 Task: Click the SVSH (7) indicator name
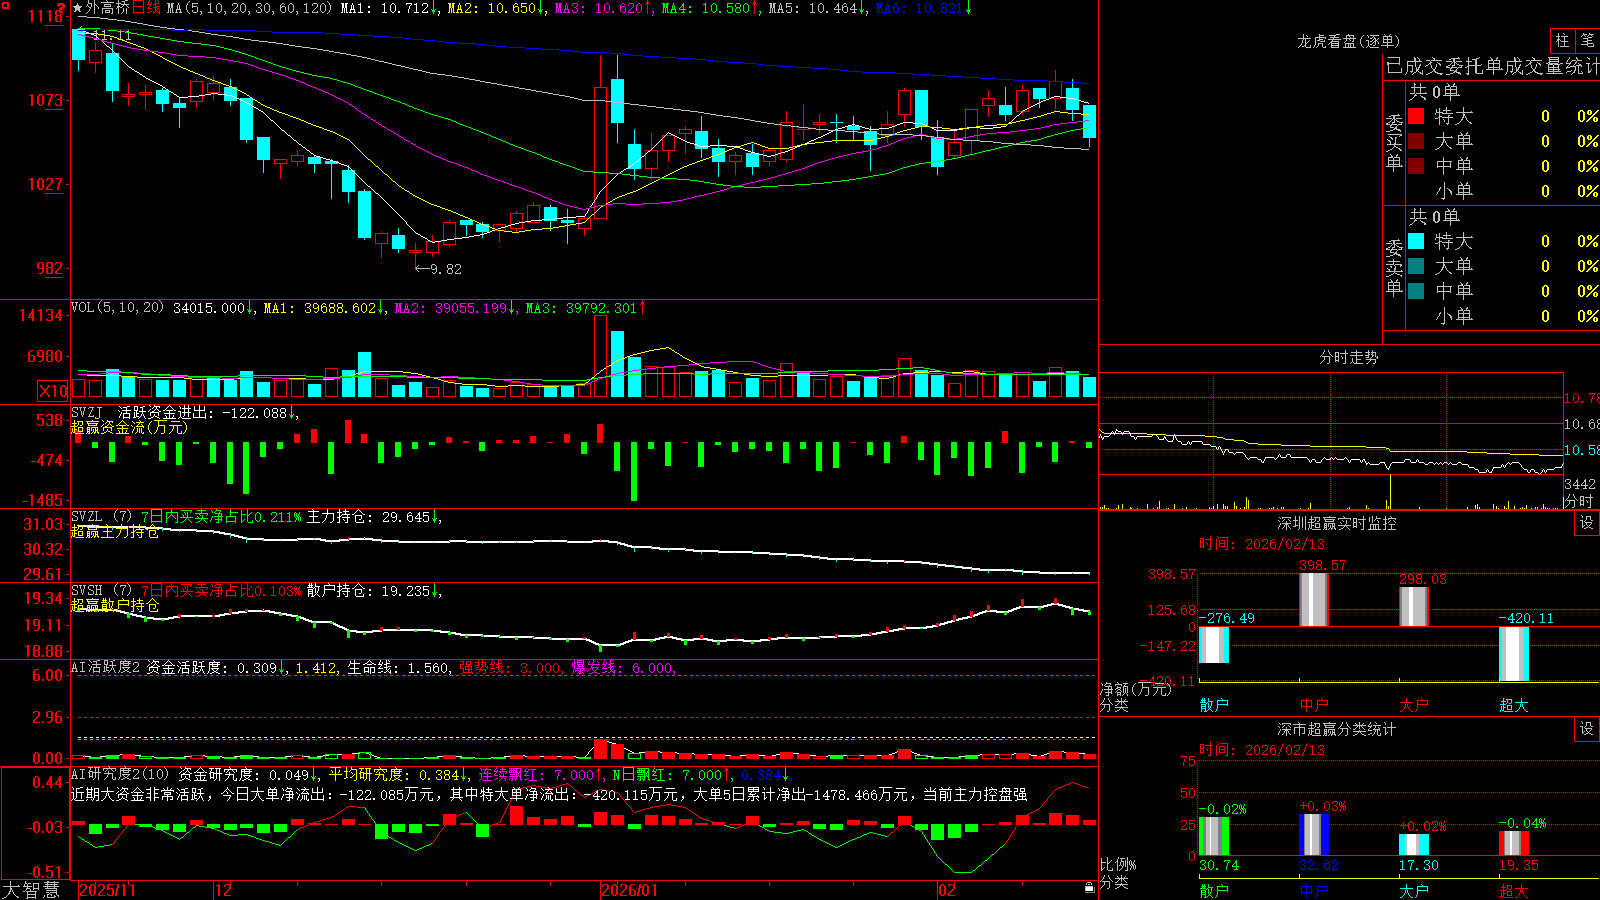(x=102, y=591)
